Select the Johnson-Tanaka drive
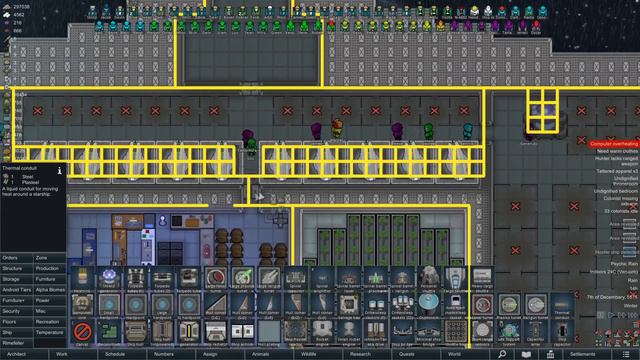Viewport: 640px width, 360px height. 376,333
